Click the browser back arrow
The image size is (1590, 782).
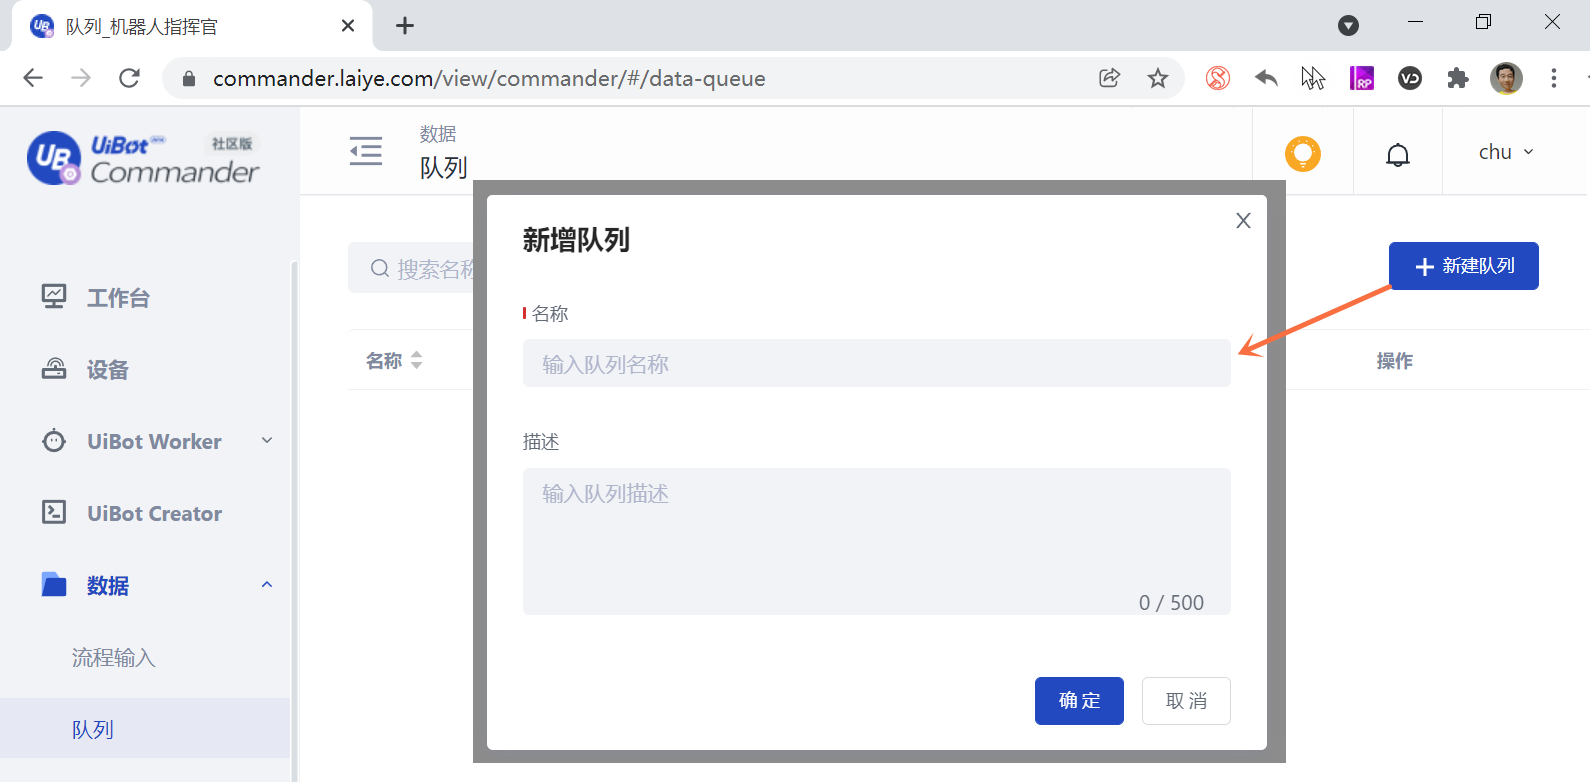click(x=33, y=78)
